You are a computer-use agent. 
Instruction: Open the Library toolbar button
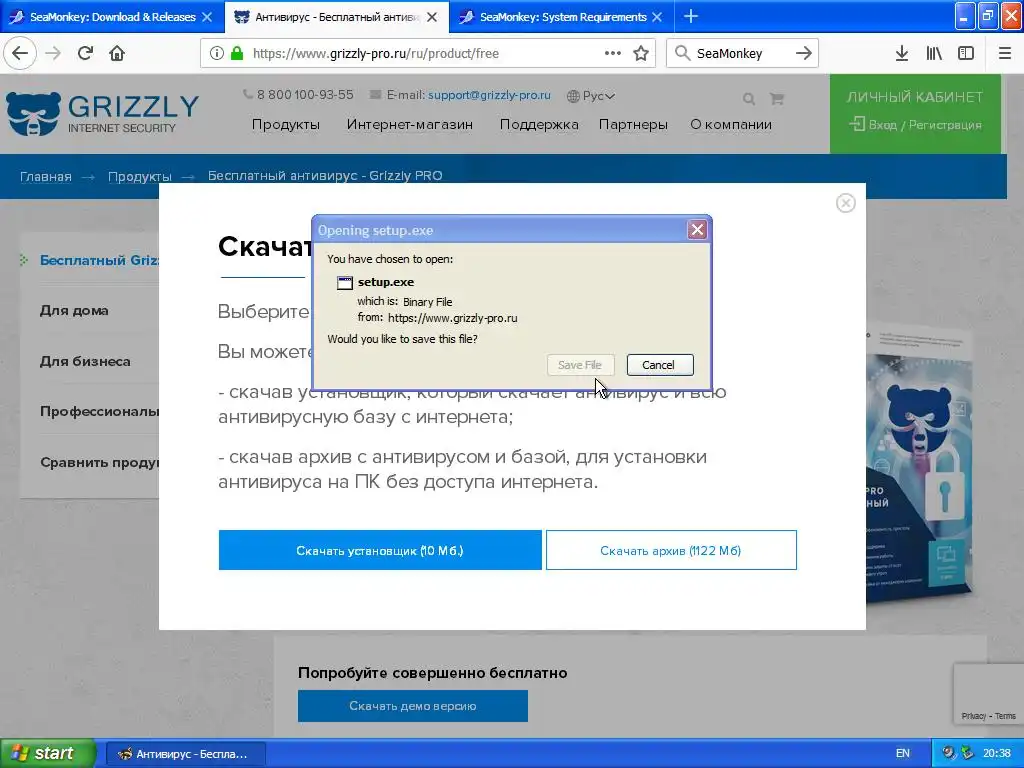click(x=934, y=53)
